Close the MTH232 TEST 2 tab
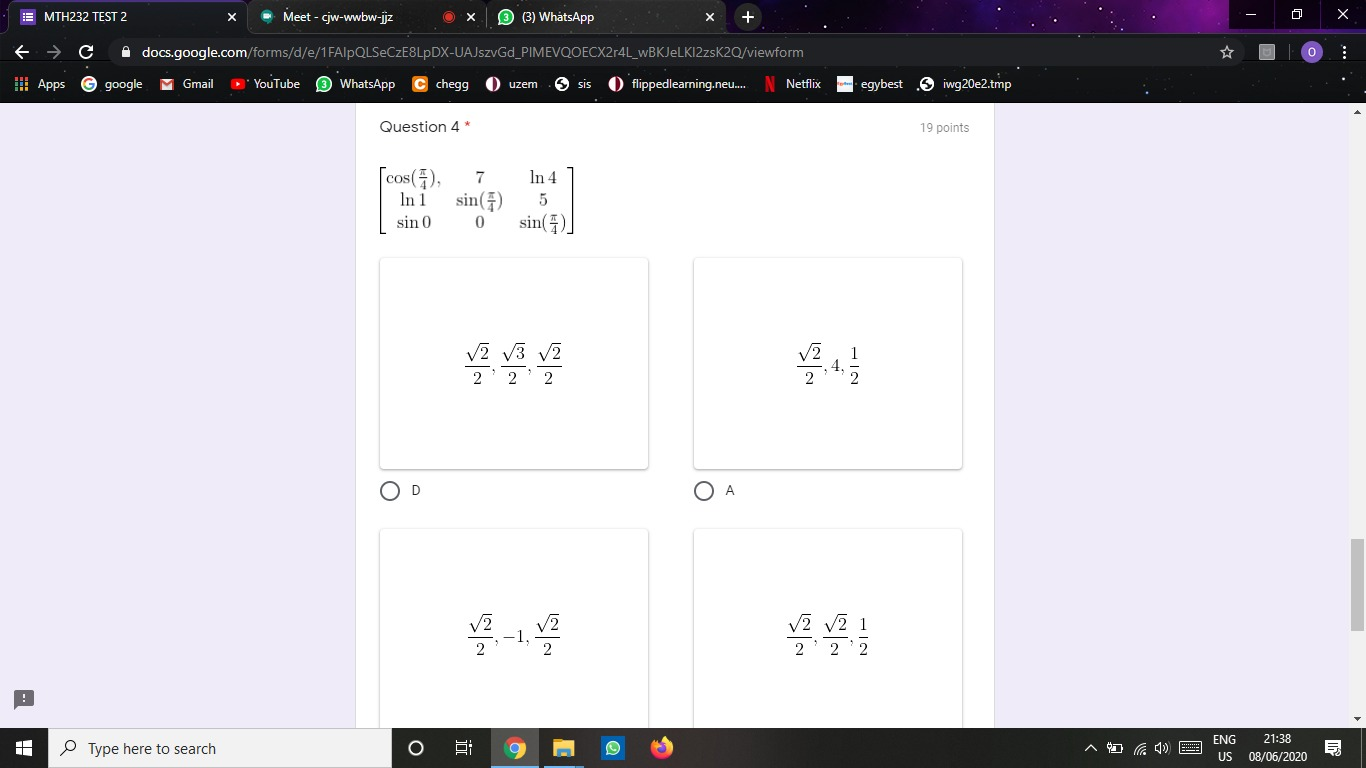 232,17
